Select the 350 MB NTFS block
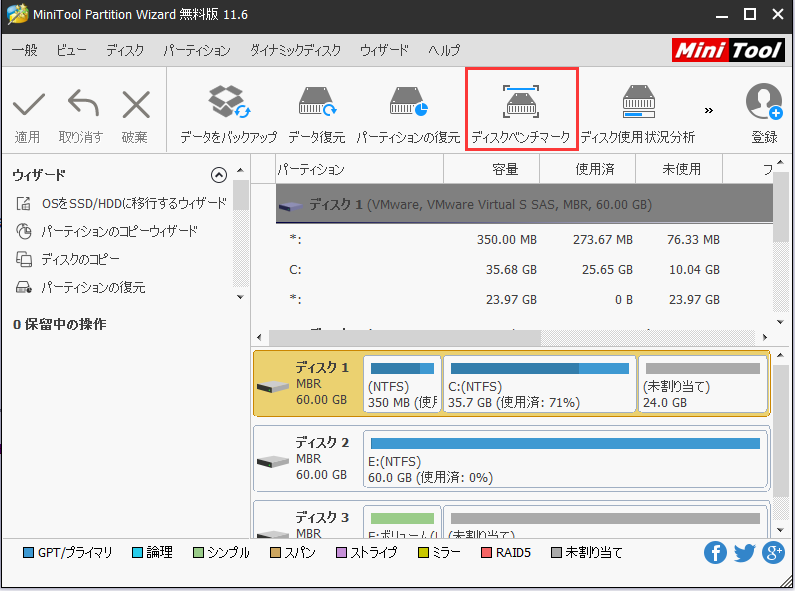The width and height of the screenshot is (795, 591). pos(402,384)
